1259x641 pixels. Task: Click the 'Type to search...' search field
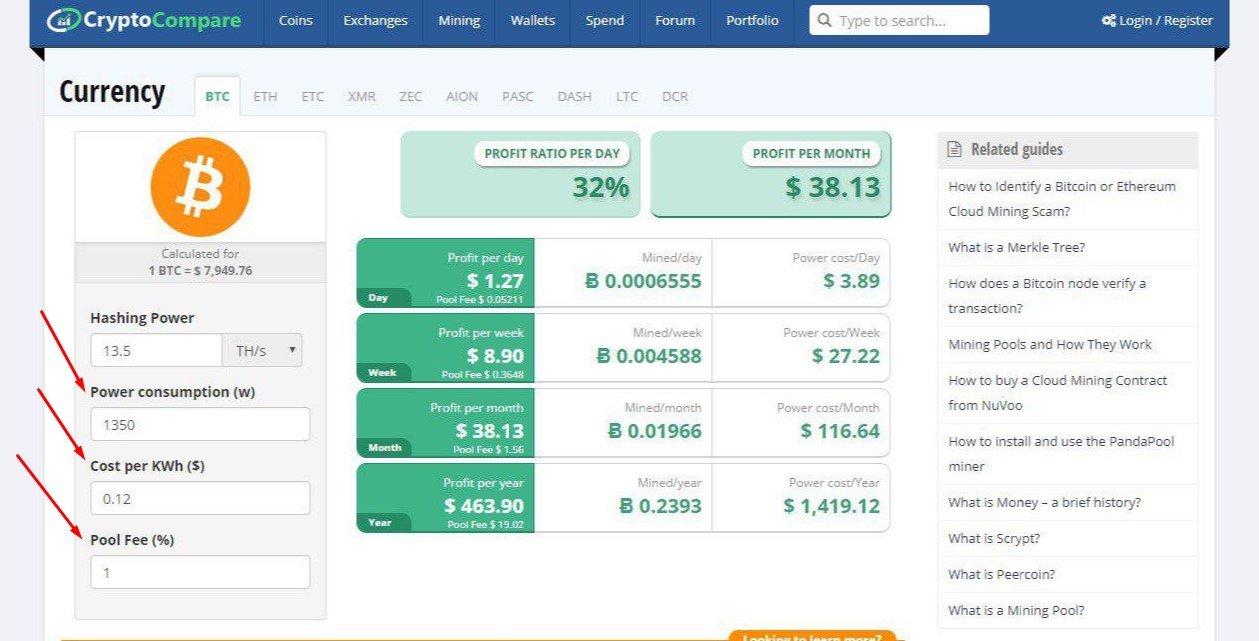pos(899,21)
